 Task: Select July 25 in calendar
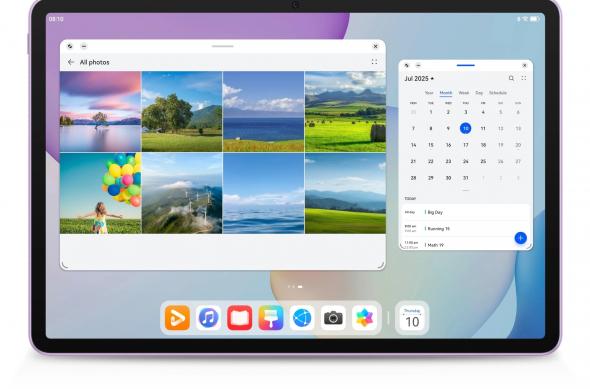483,161
